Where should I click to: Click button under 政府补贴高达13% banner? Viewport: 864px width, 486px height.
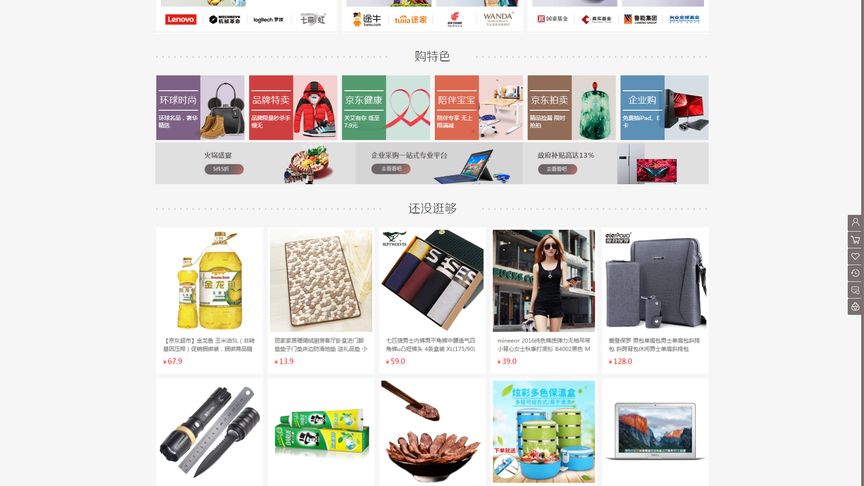(x=557, y=169)
